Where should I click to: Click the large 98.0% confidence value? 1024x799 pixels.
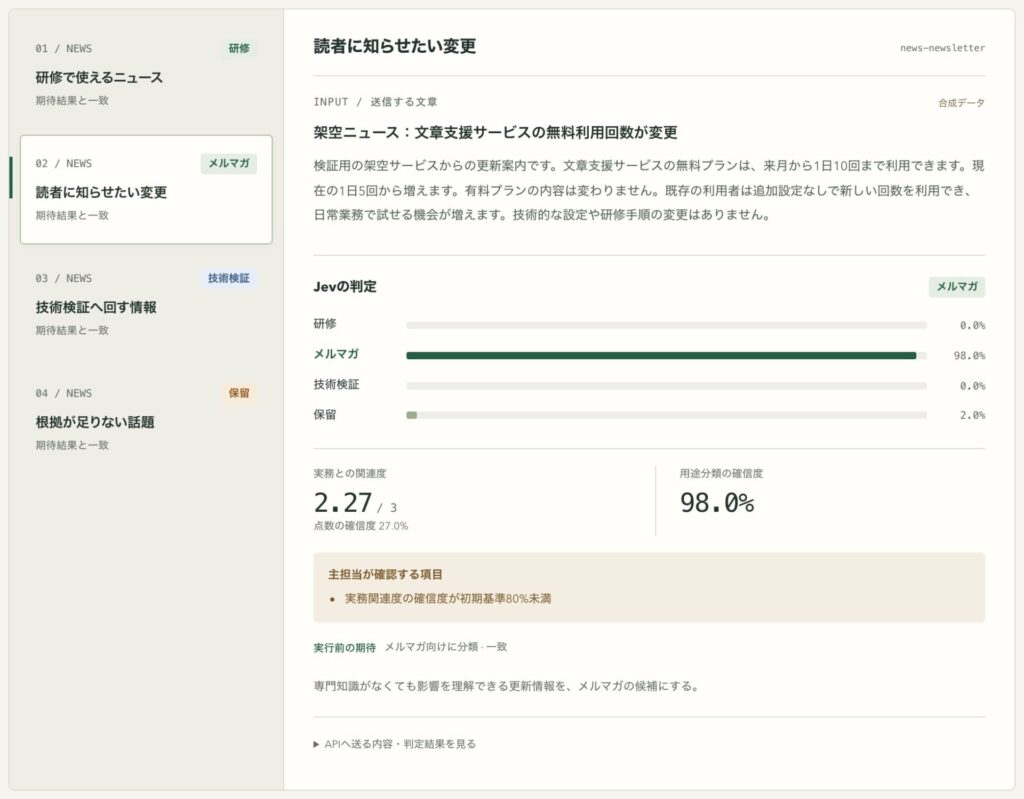pos(716,502)
